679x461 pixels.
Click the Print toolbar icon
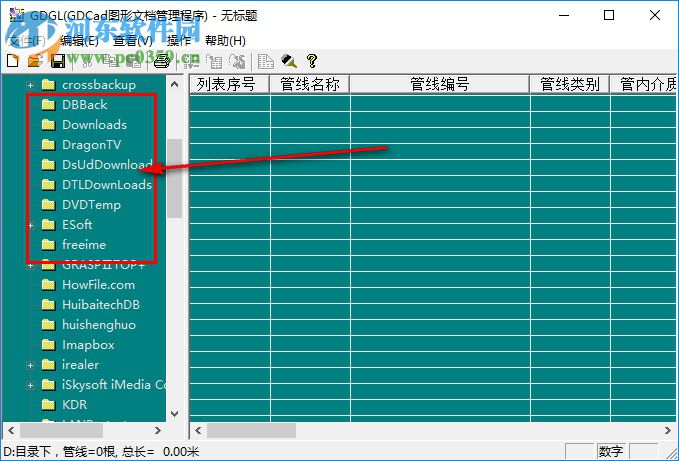point(162,61)
